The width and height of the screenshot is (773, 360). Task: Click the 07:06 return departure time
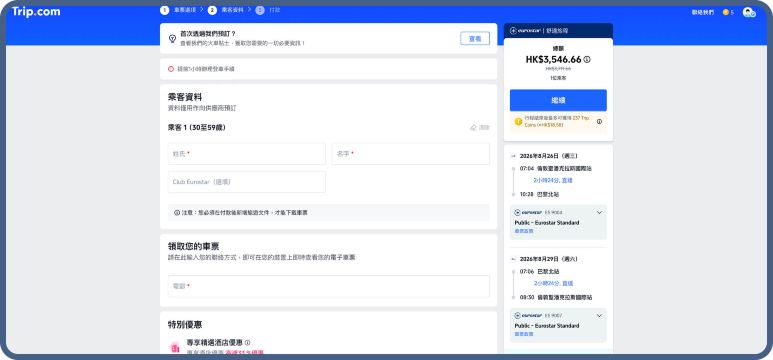[527, 272]
